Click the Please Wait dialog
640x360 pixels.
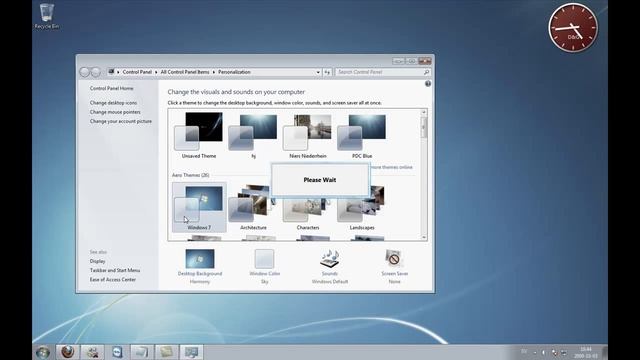[x=320, y=180]
